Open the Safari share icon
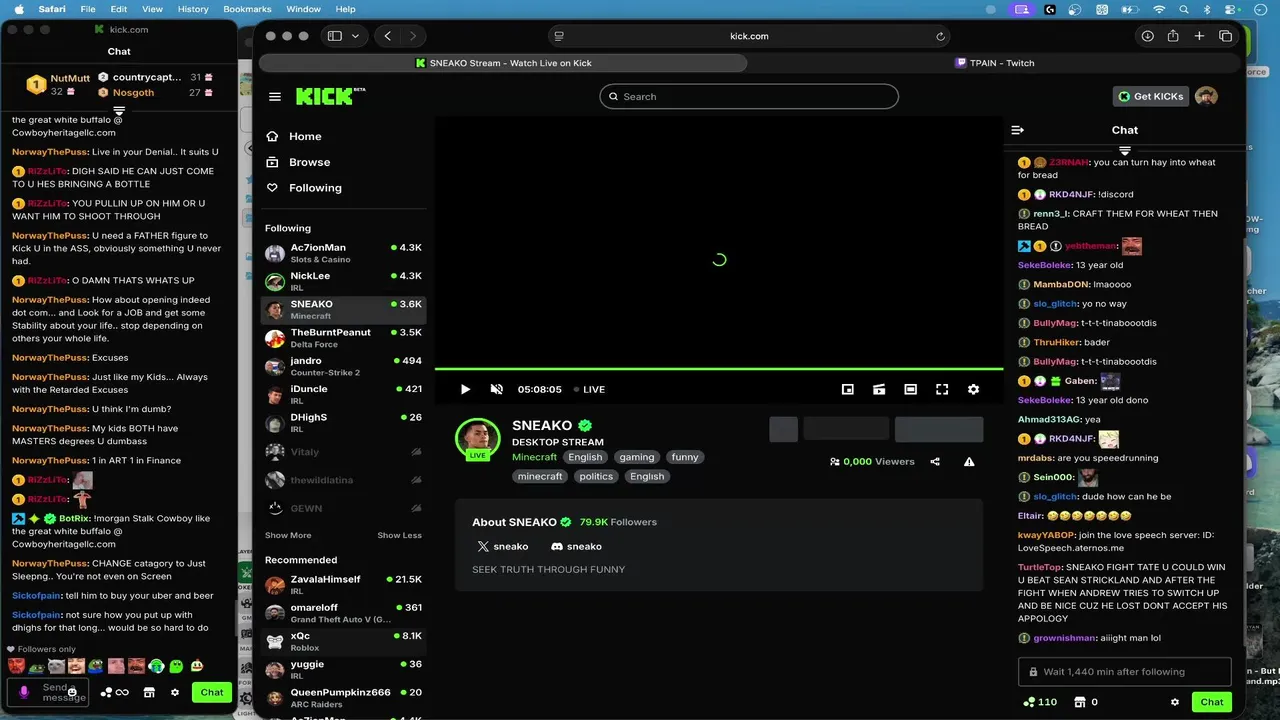 coord(1174,36)
